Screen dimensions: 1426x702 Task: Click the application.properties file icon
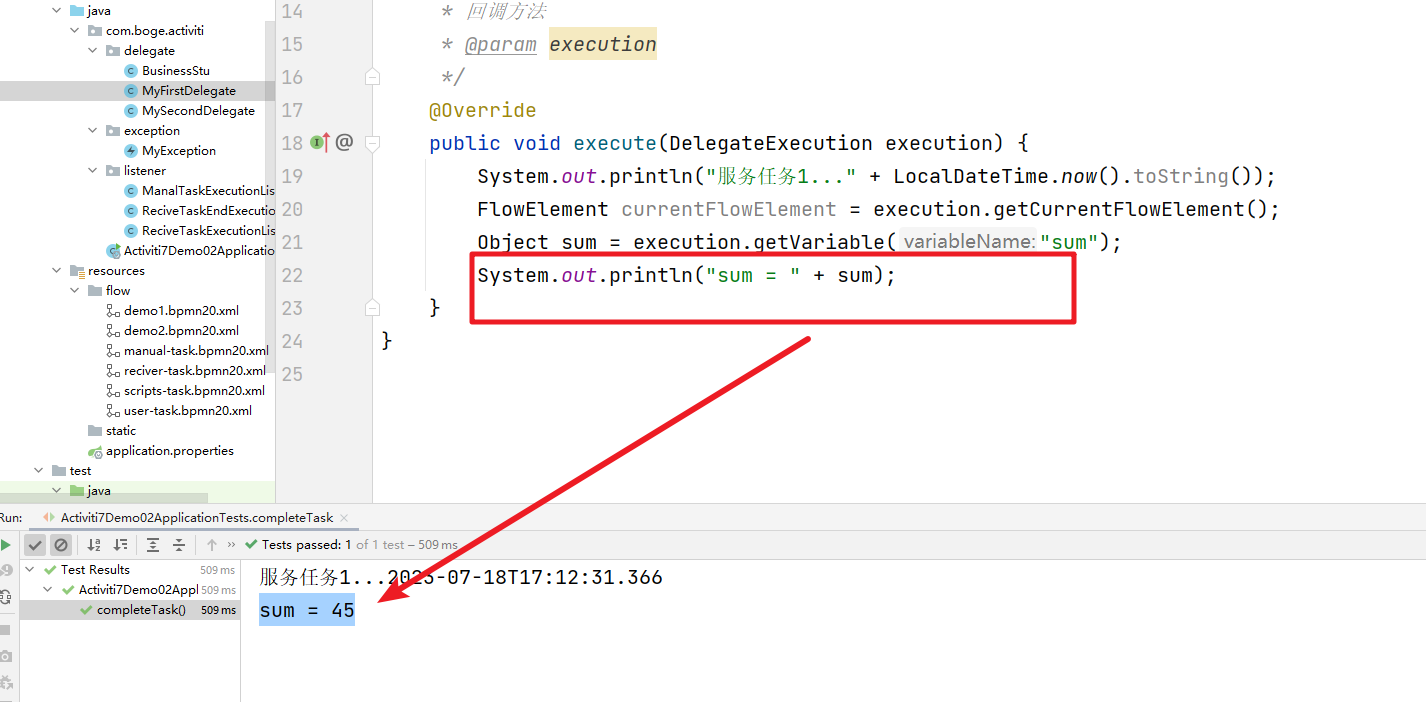coord(95,452)
